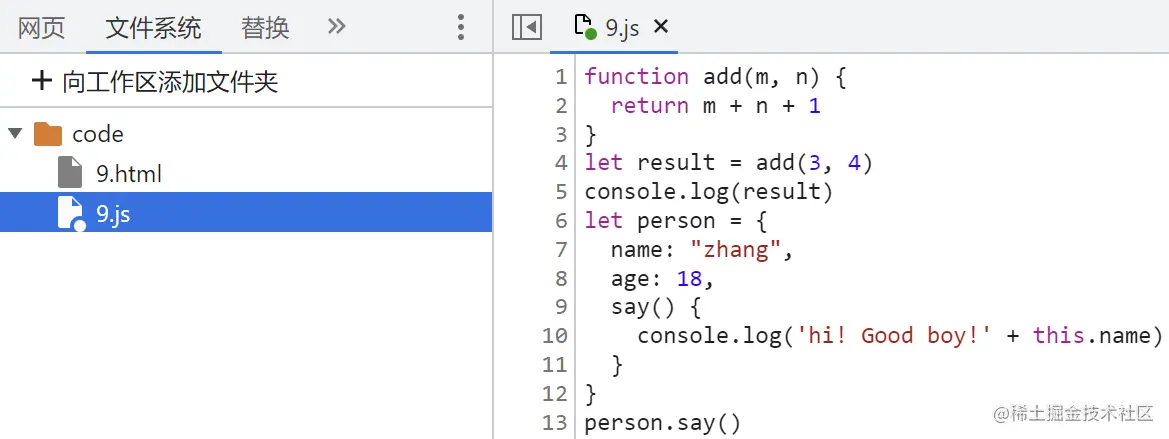Click line number 1 in gutter

click(561, 77)
